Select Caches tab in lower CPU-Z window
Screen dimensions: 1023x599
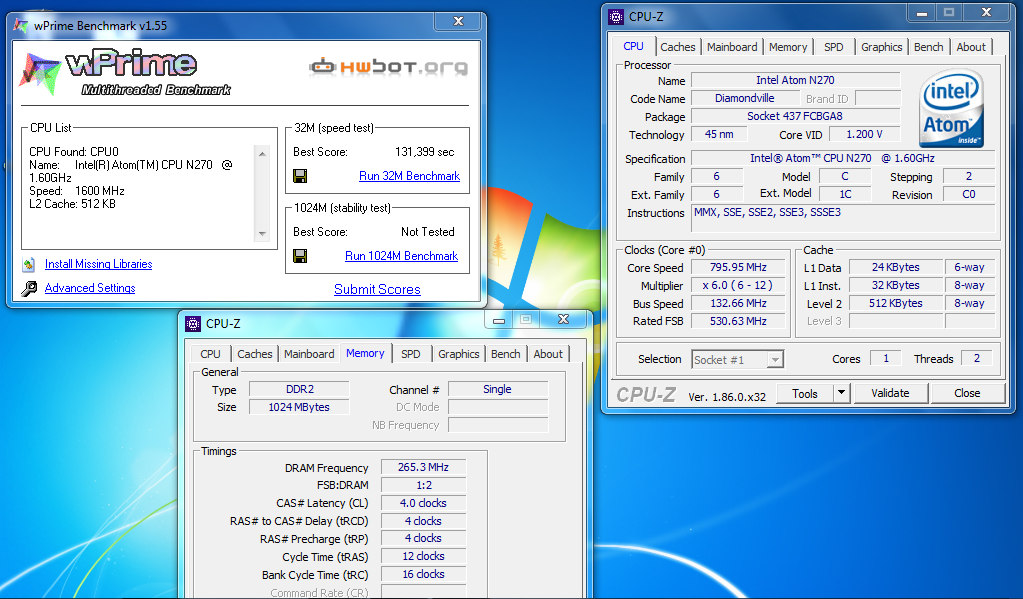point(254,354)
